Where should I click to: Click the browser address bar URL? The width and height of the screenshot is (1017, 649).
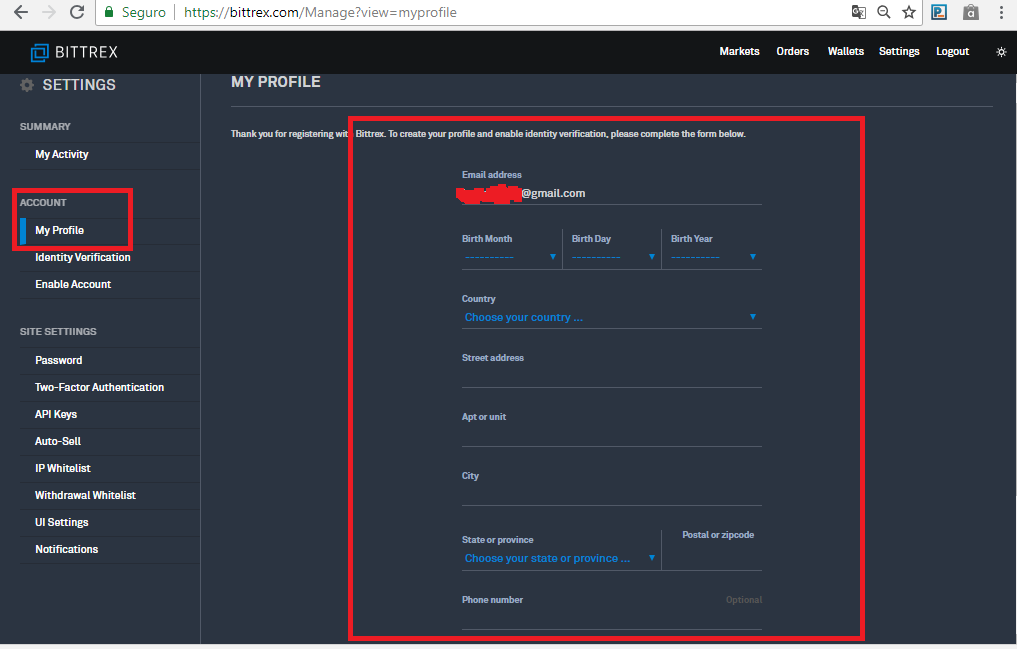(320, 12)
